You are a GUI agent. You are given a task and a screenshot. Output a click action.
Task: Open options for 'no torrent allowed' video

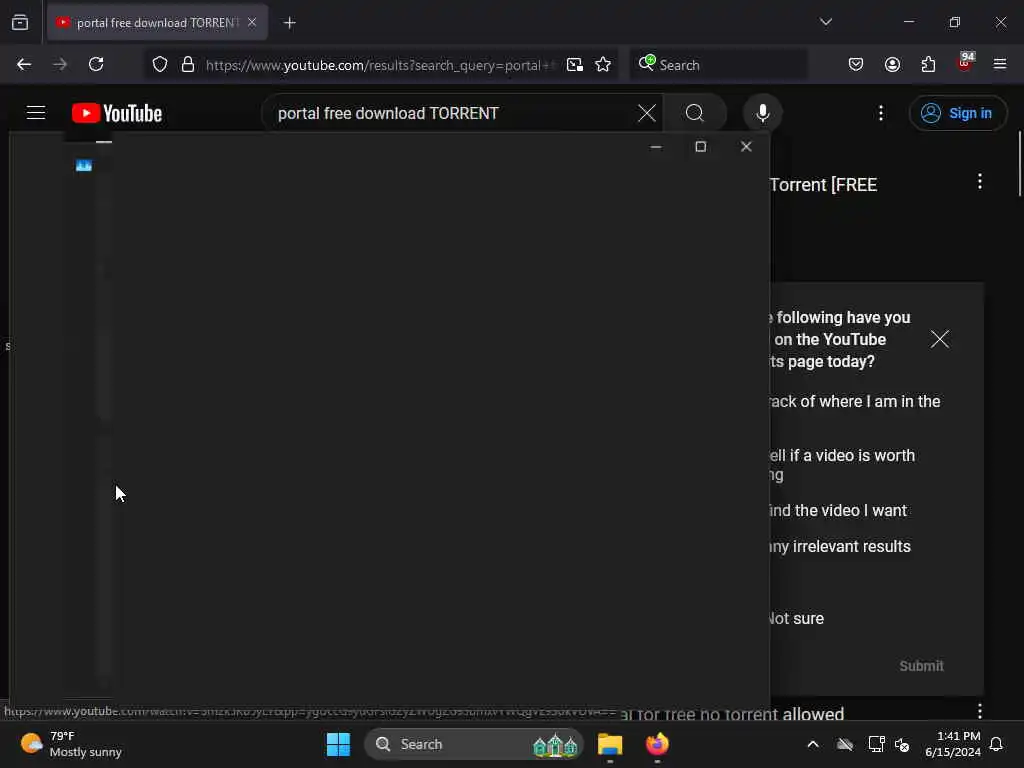coord(980,711)
